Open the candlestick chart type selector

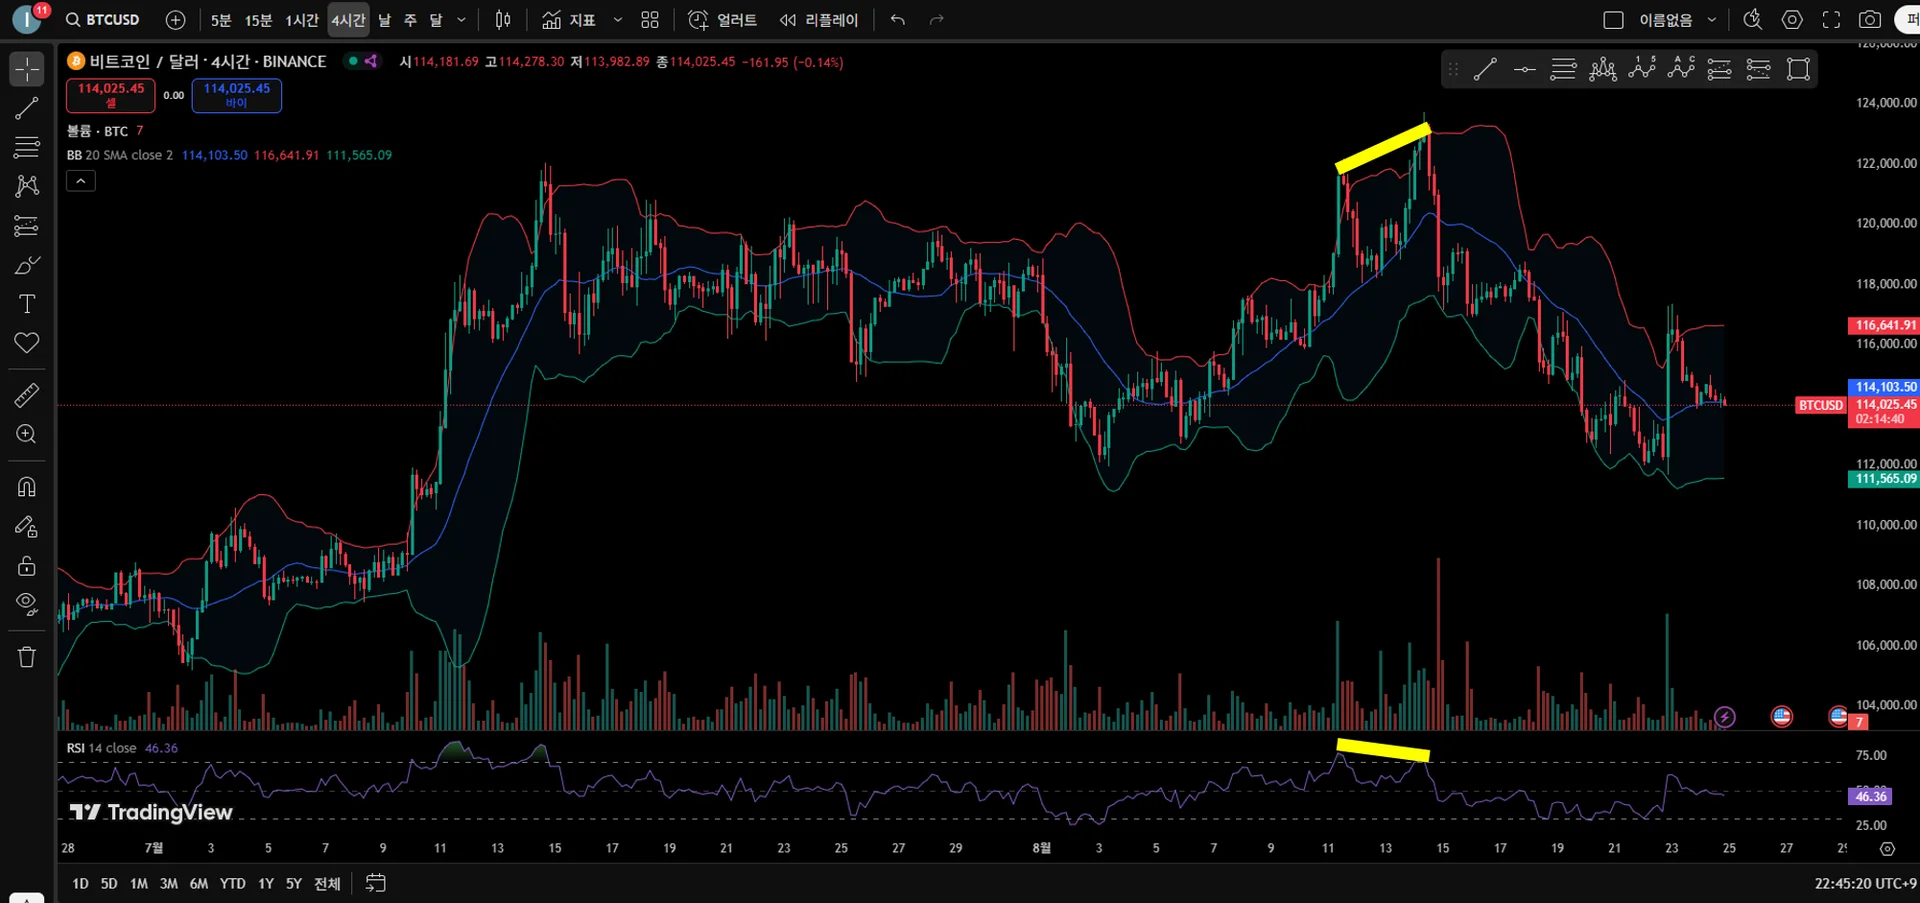(x=503, y=20)
